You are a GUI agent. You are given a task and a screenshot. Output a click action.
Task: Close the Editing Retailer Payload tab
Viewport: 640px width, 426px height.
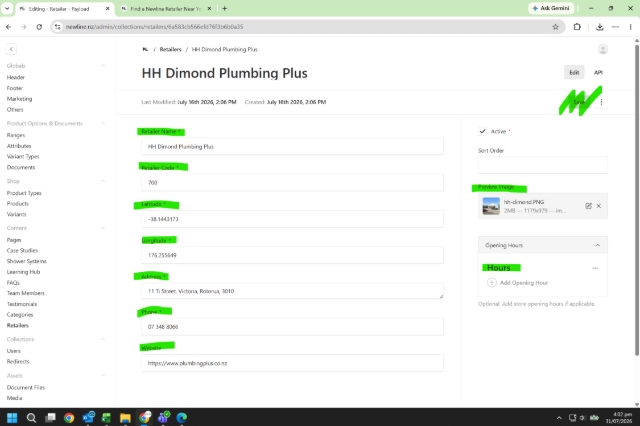coord(108,8)
